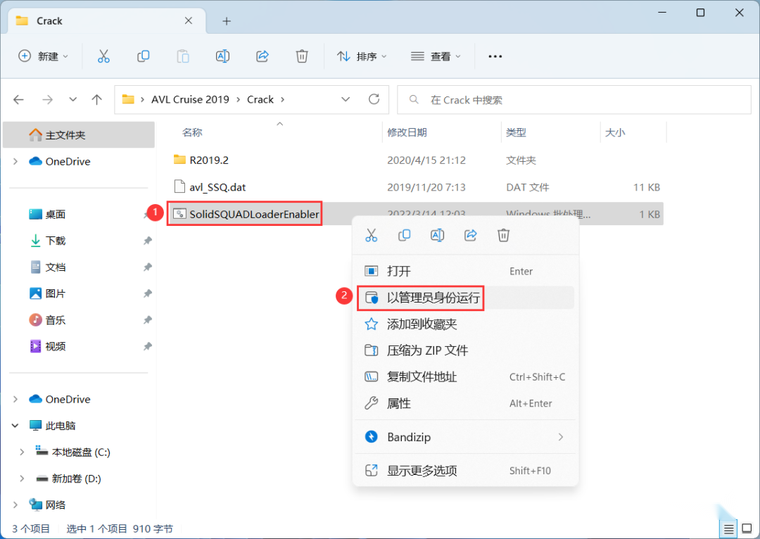Screen dimensions: 760x539
Task: Go forward with the right arrow
Action: (47, 99)
